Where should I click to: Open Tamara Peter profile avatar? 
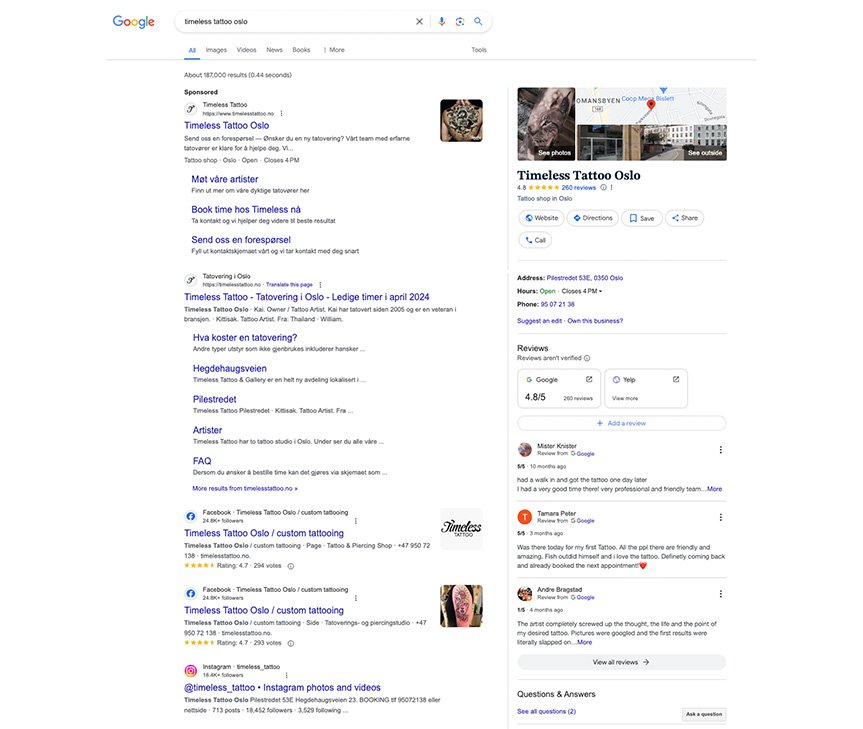pyautogui.click(x=525, y=517)
